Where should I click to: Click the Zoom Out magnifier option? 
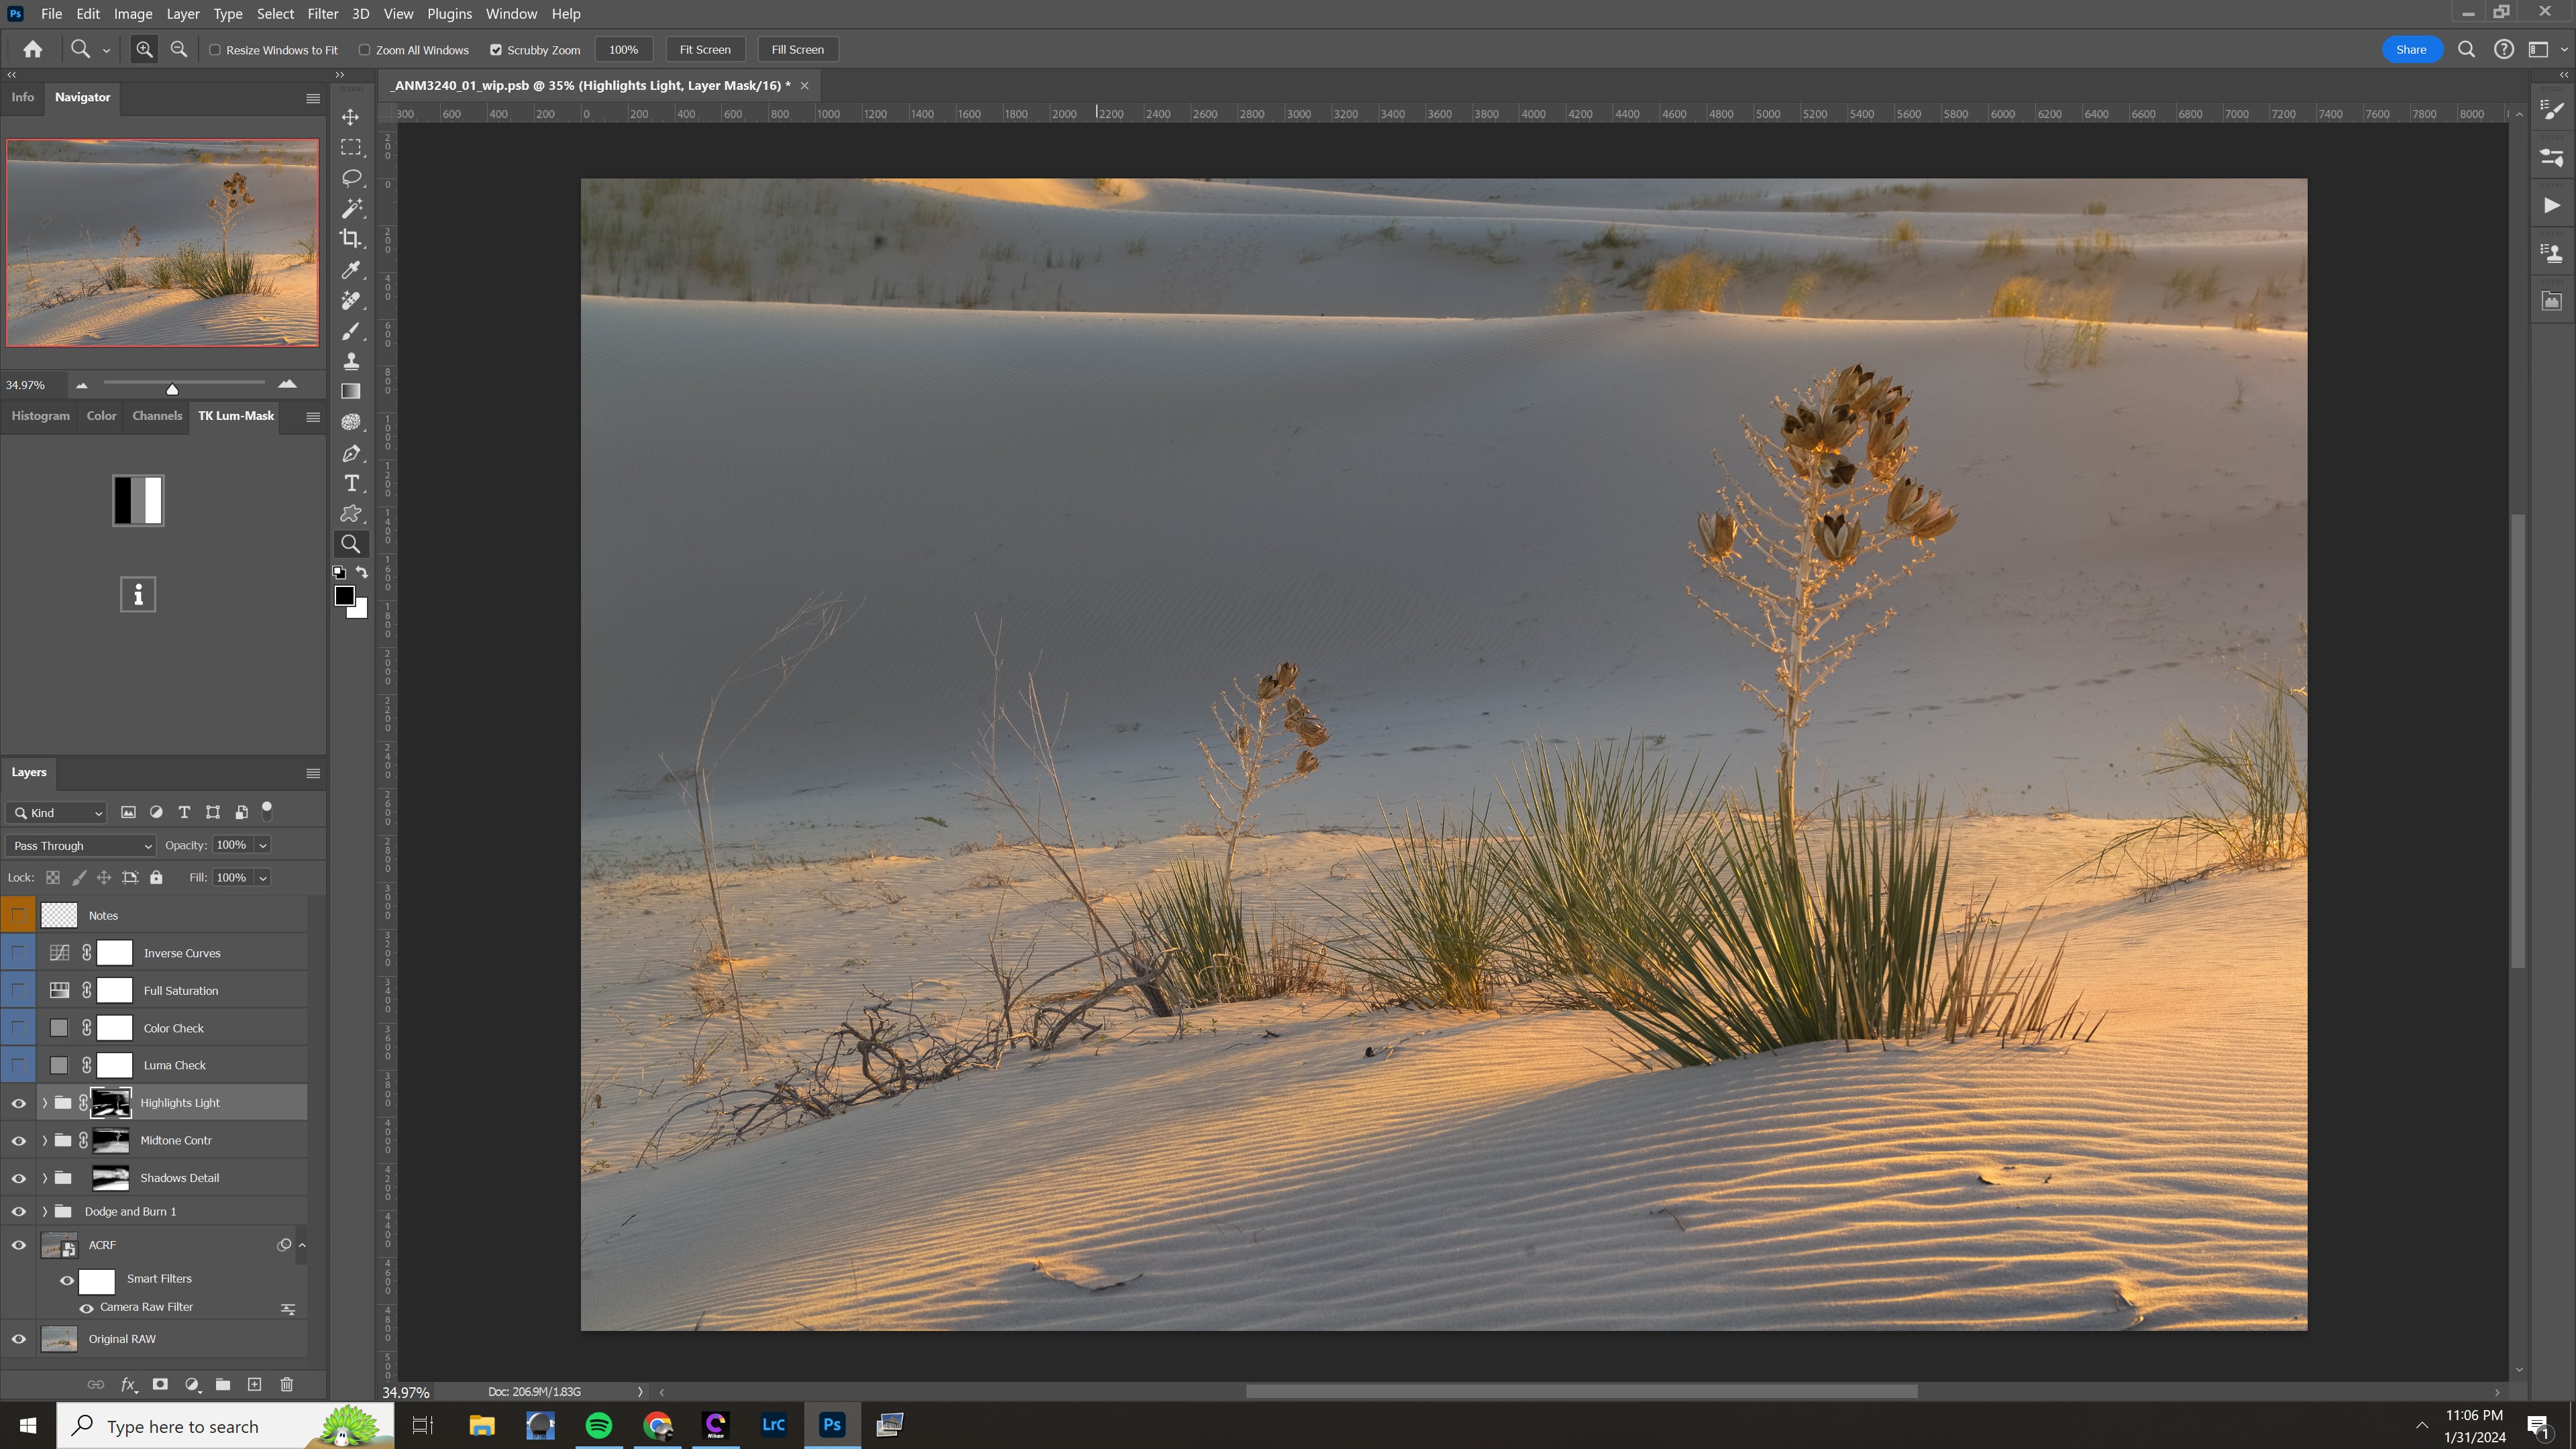point(179,49)
